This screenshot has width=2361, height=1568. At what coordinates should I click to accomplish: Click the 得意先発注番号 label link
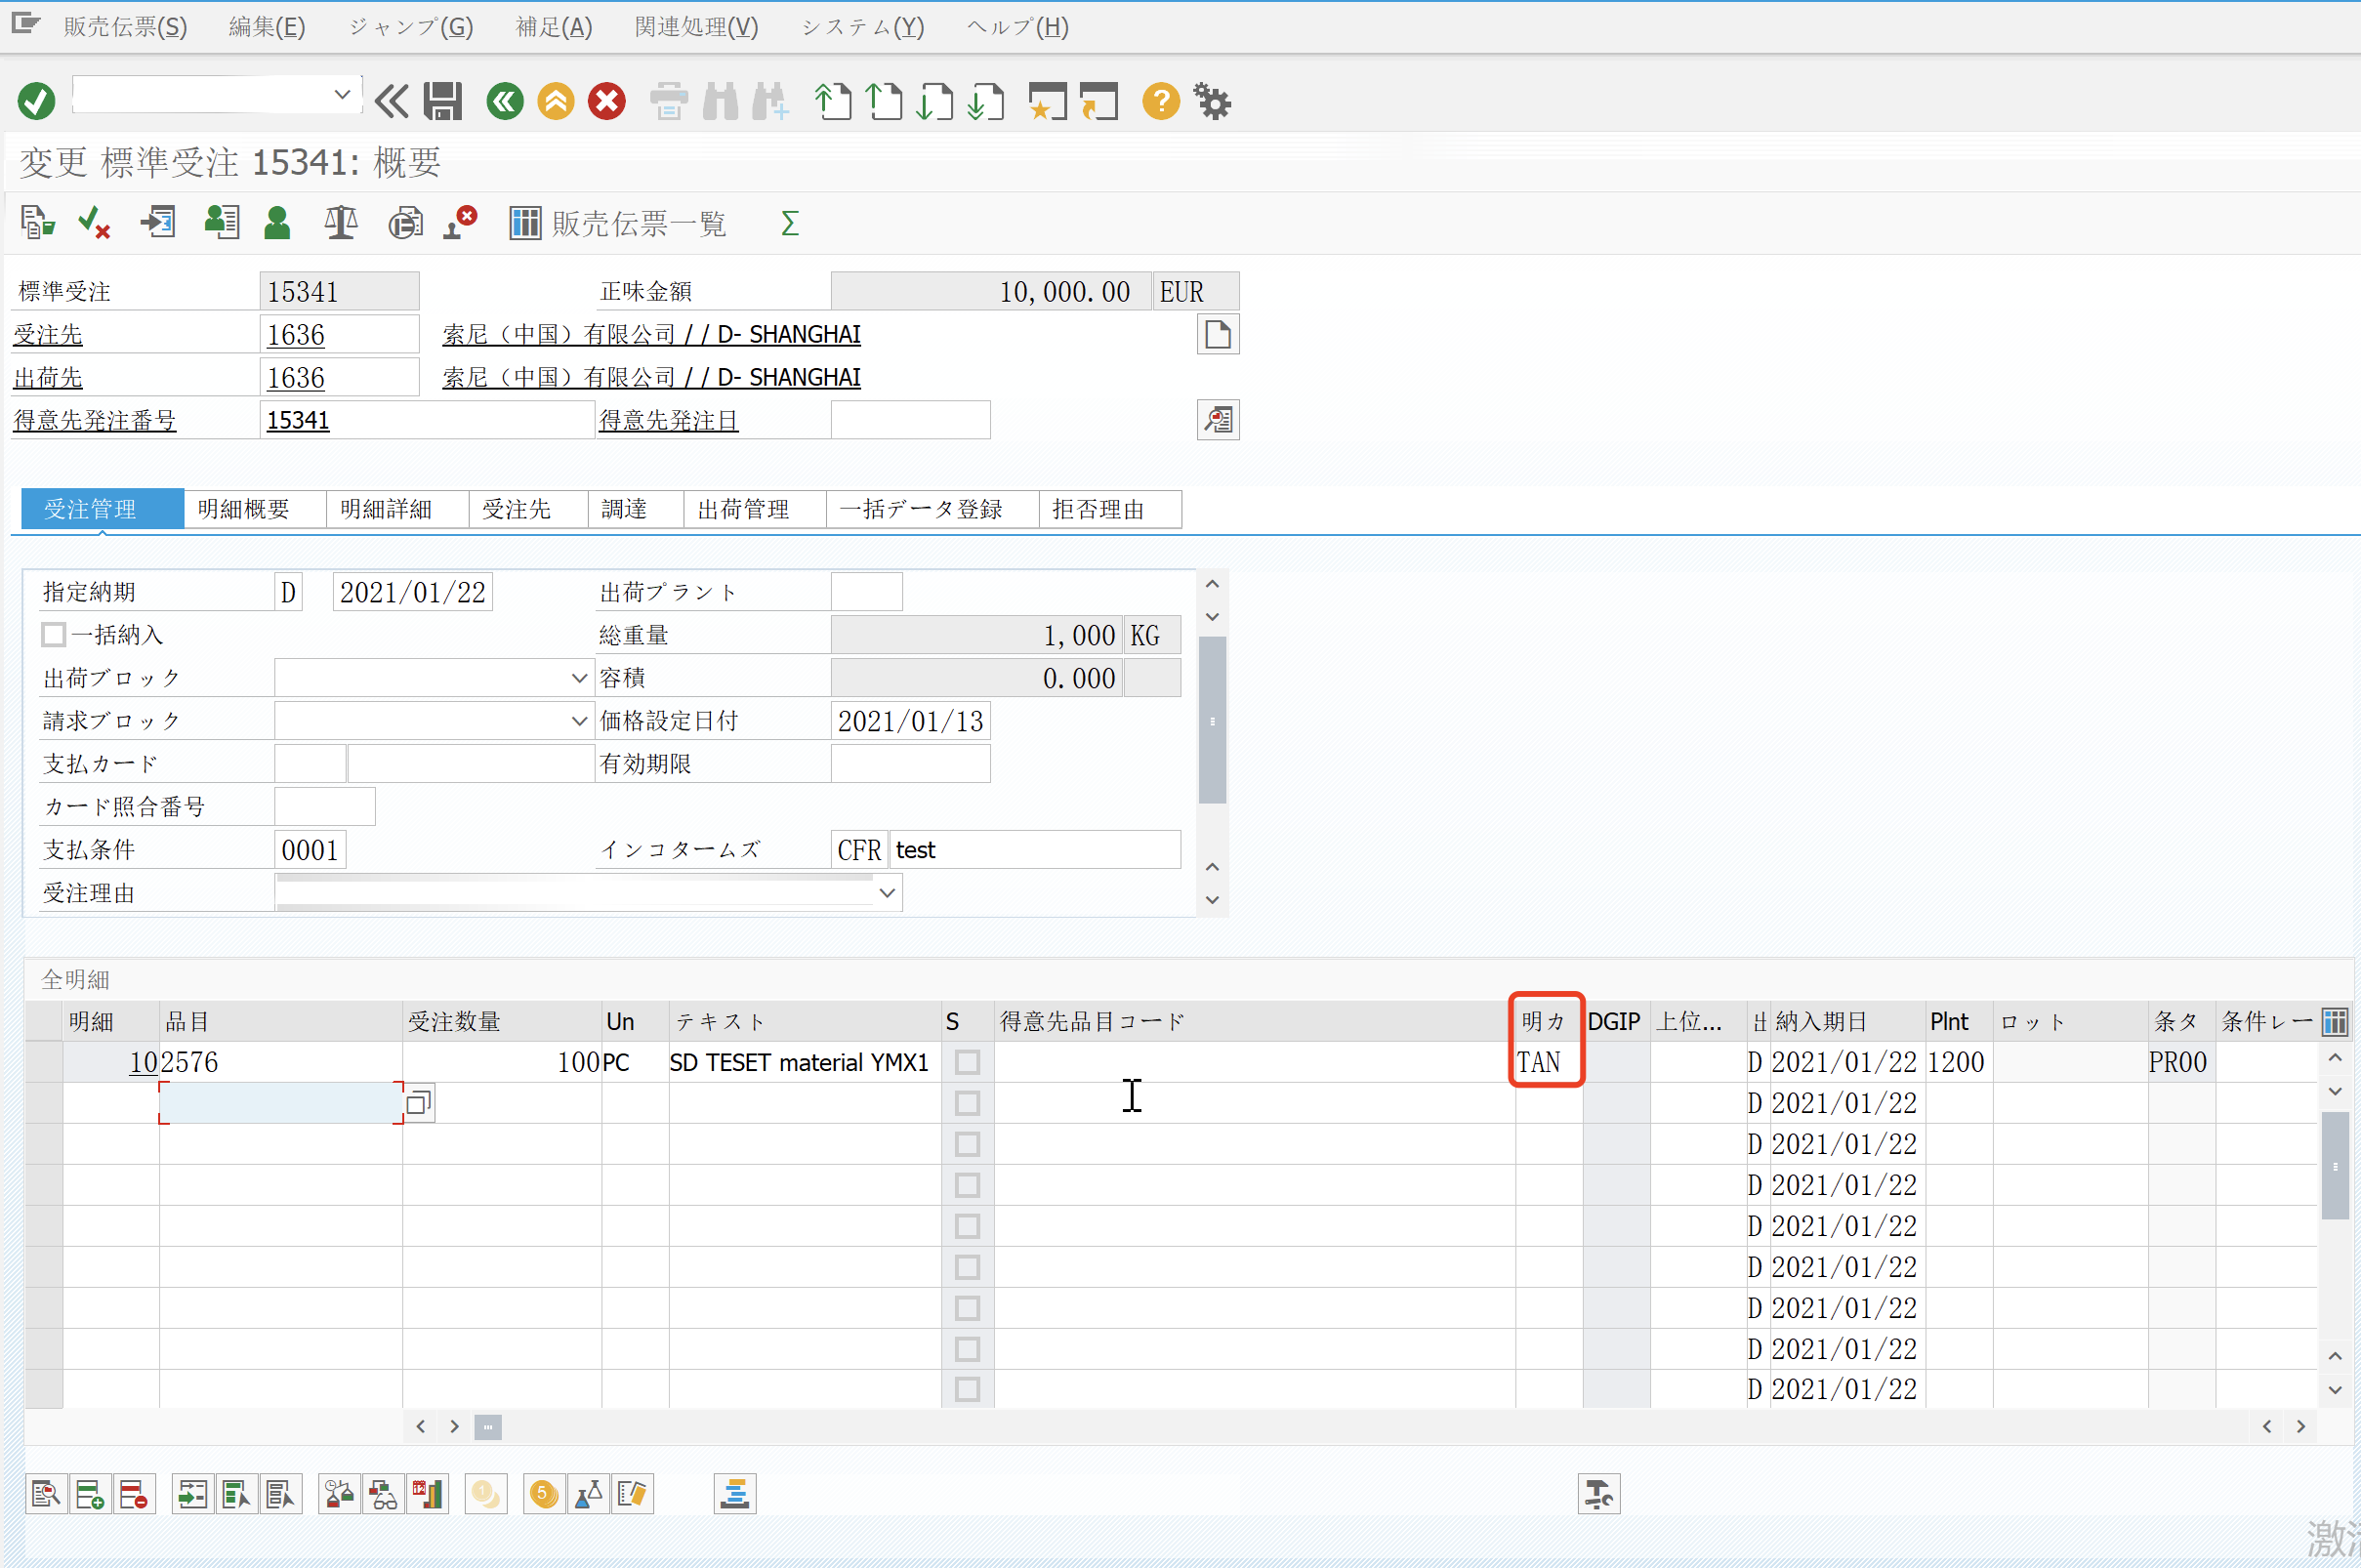click(x=95, y=420)
